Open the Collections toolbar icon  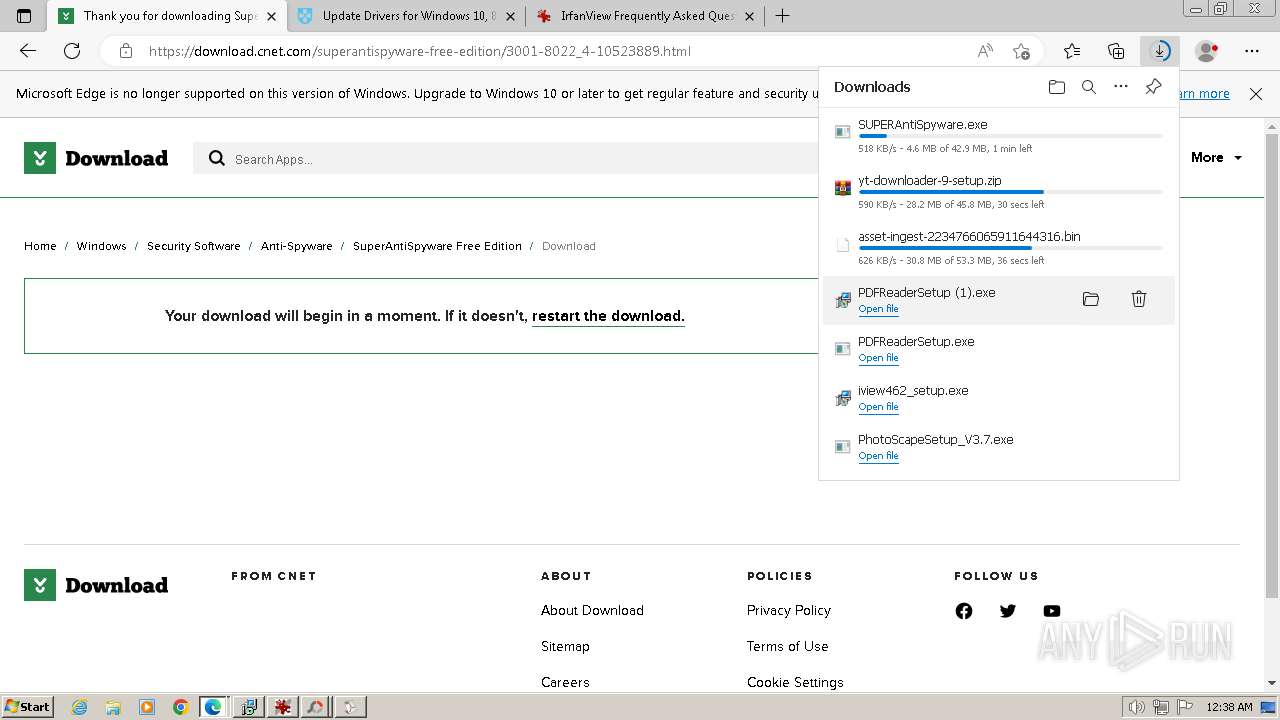pos(1116,51)
